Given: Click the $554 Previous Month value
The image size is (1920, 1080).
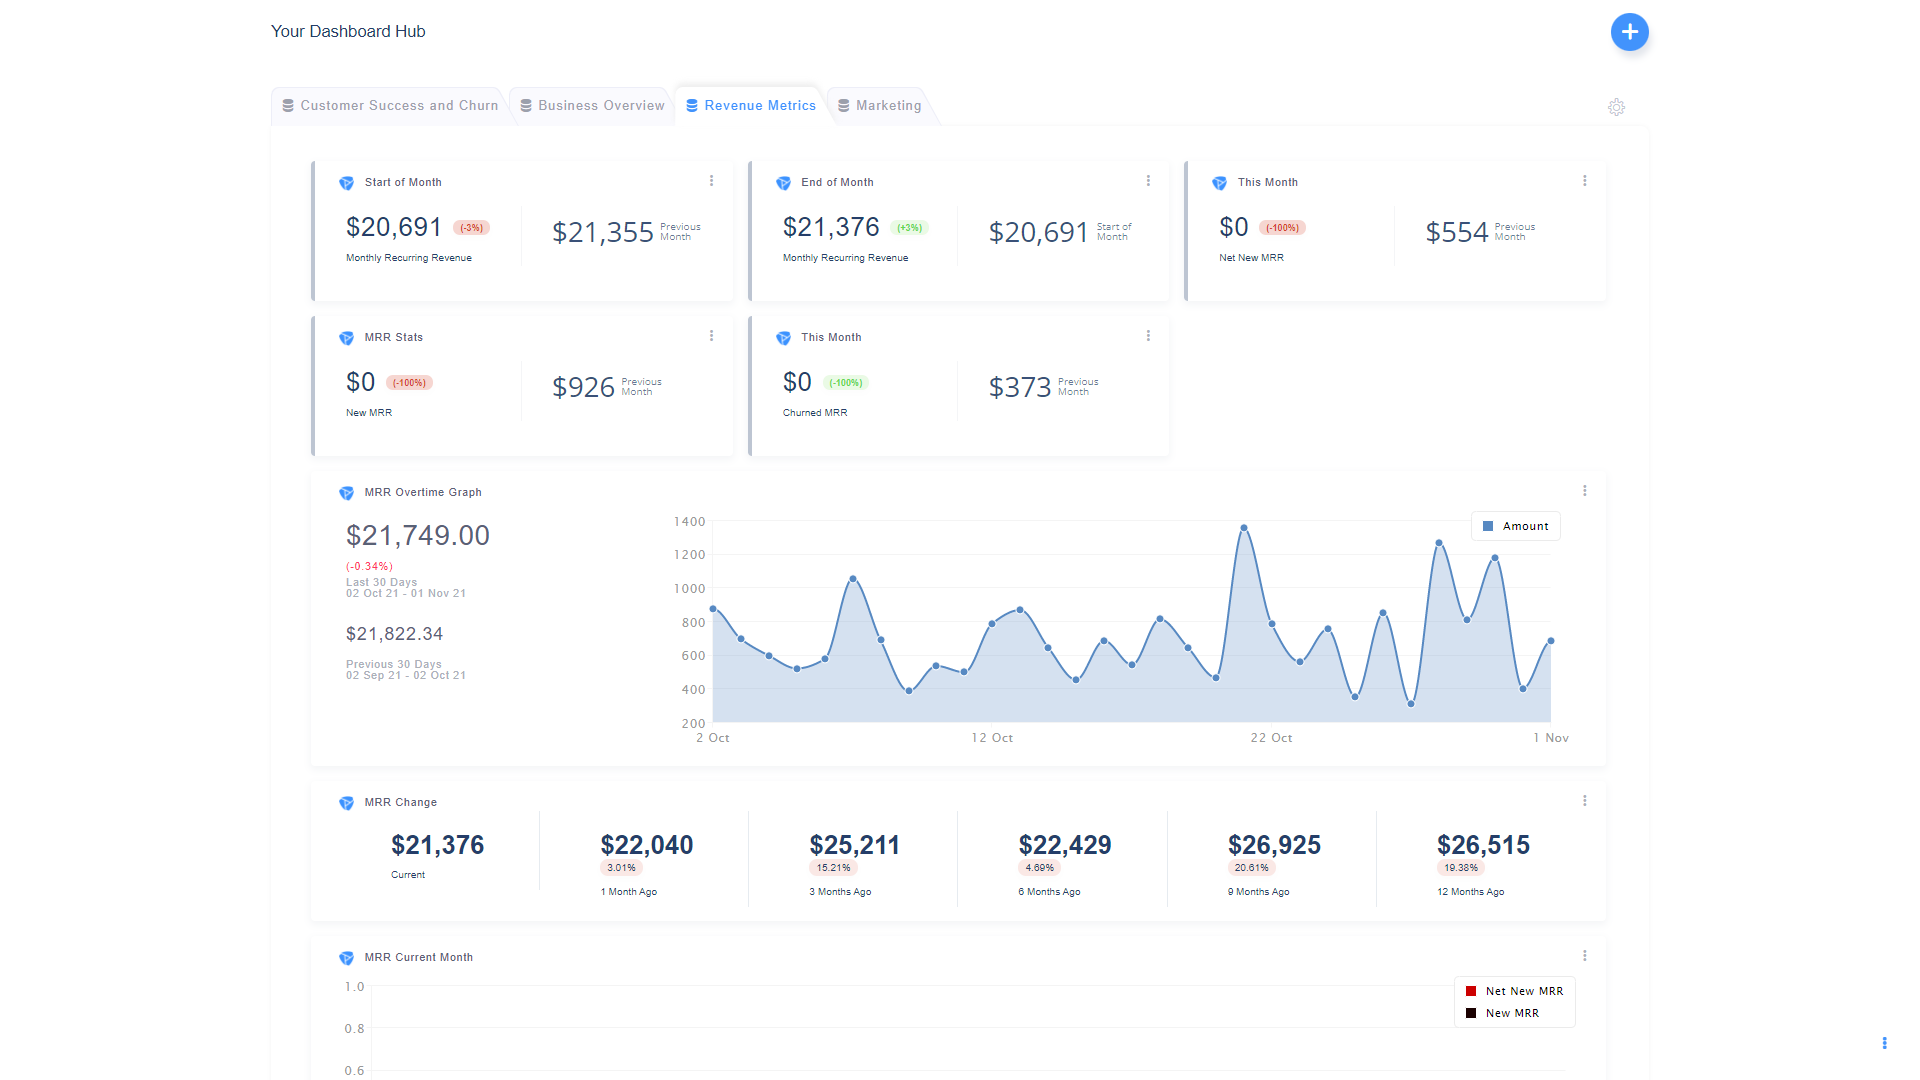Looking at the screenshot, I should coord(1457,232).
